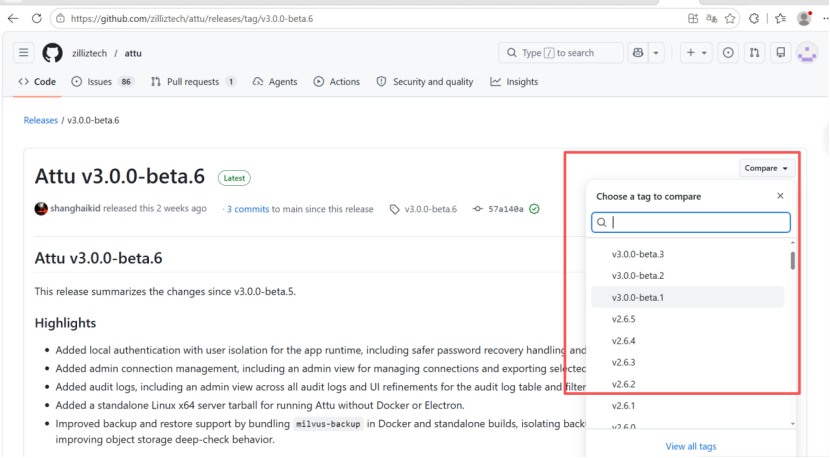The height and width of the screenshot is (458, 830).
Task: Click the commit icon beside 57a140a
Action: 477,209
